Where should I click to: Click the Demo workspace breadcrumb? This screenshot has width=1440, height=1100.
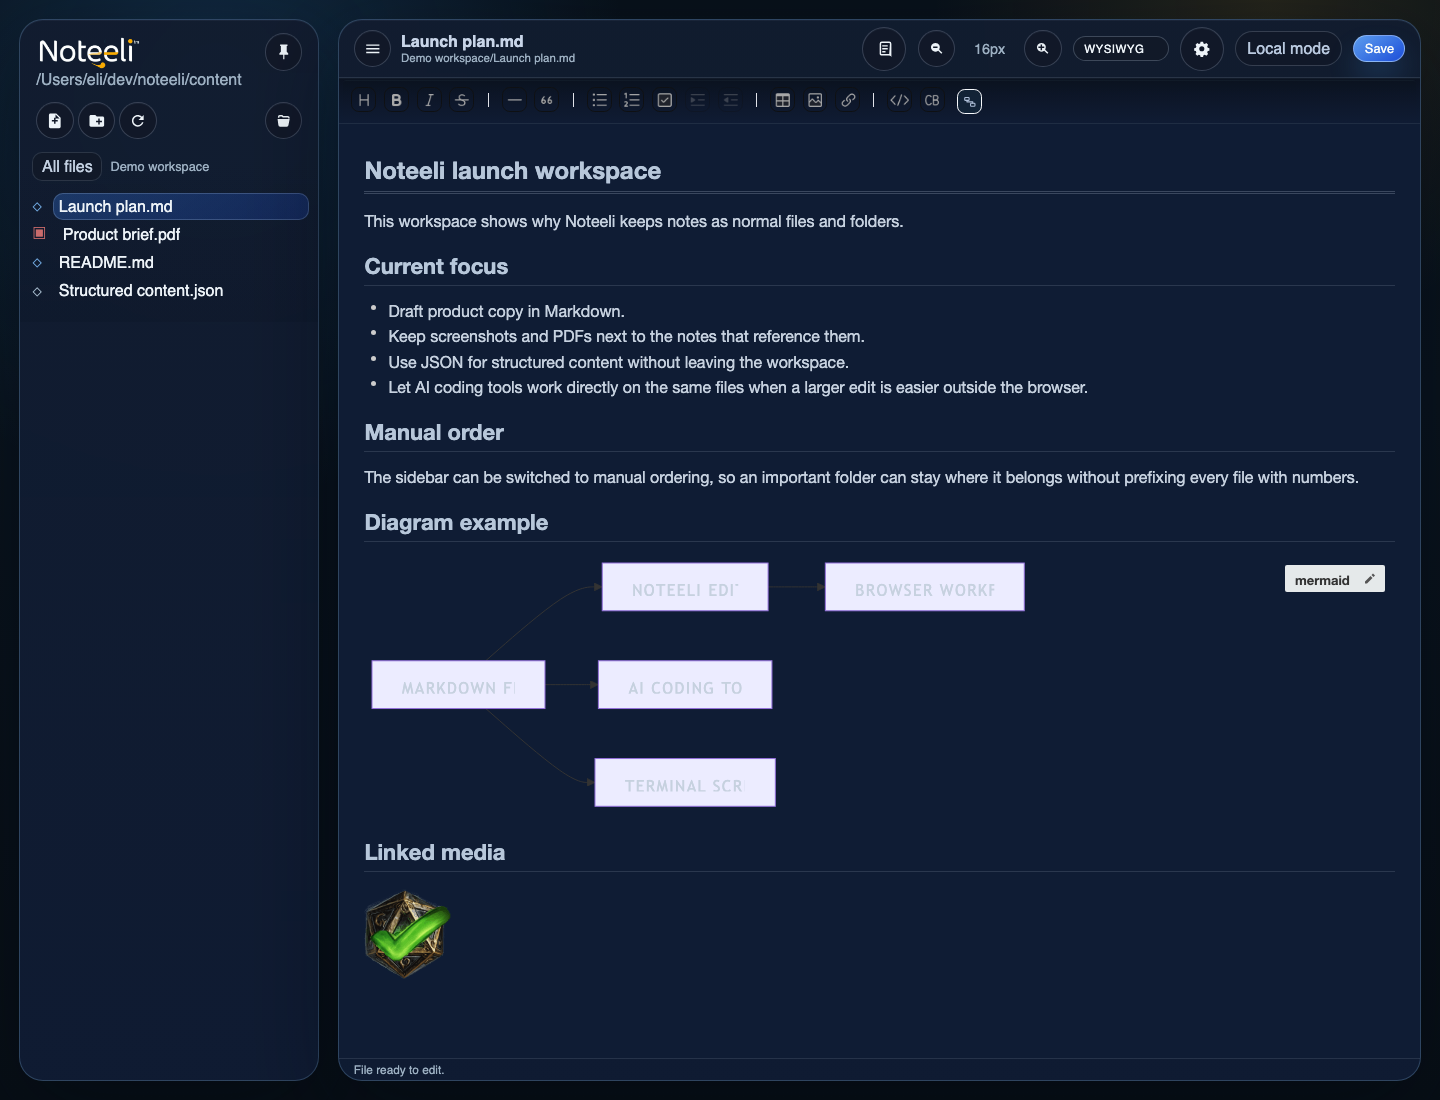[x=160, y=167]
